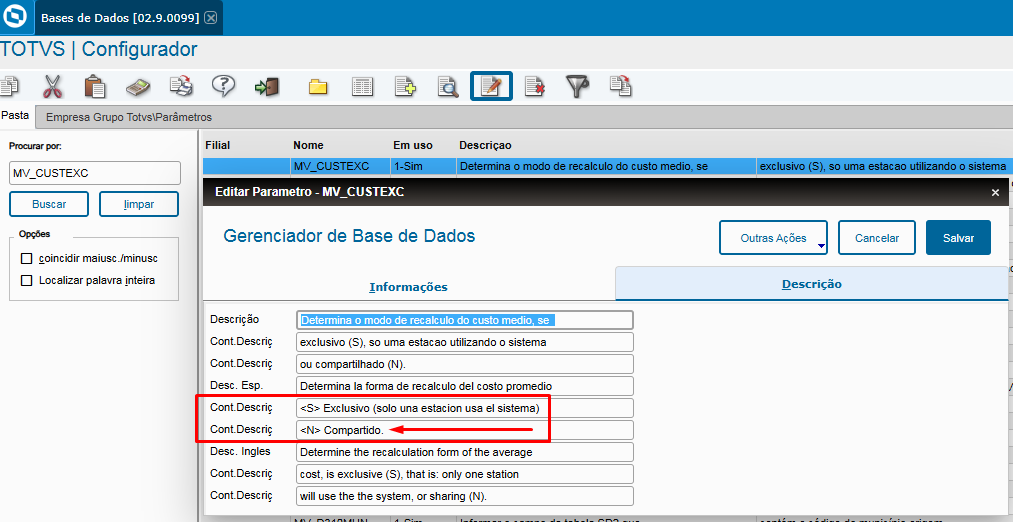Click the delete record icon
Screen dimensions: 1013x522
tap(534, 87)
